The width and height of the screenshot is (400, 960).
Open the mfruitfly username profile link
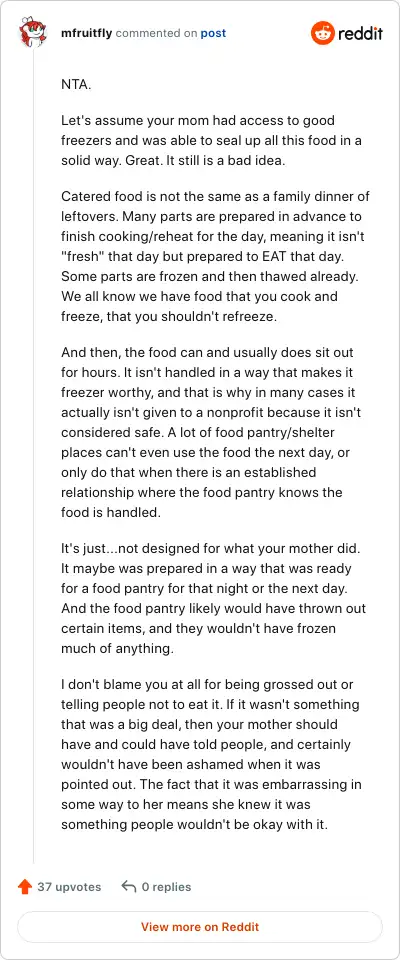(x=86, y=33)
